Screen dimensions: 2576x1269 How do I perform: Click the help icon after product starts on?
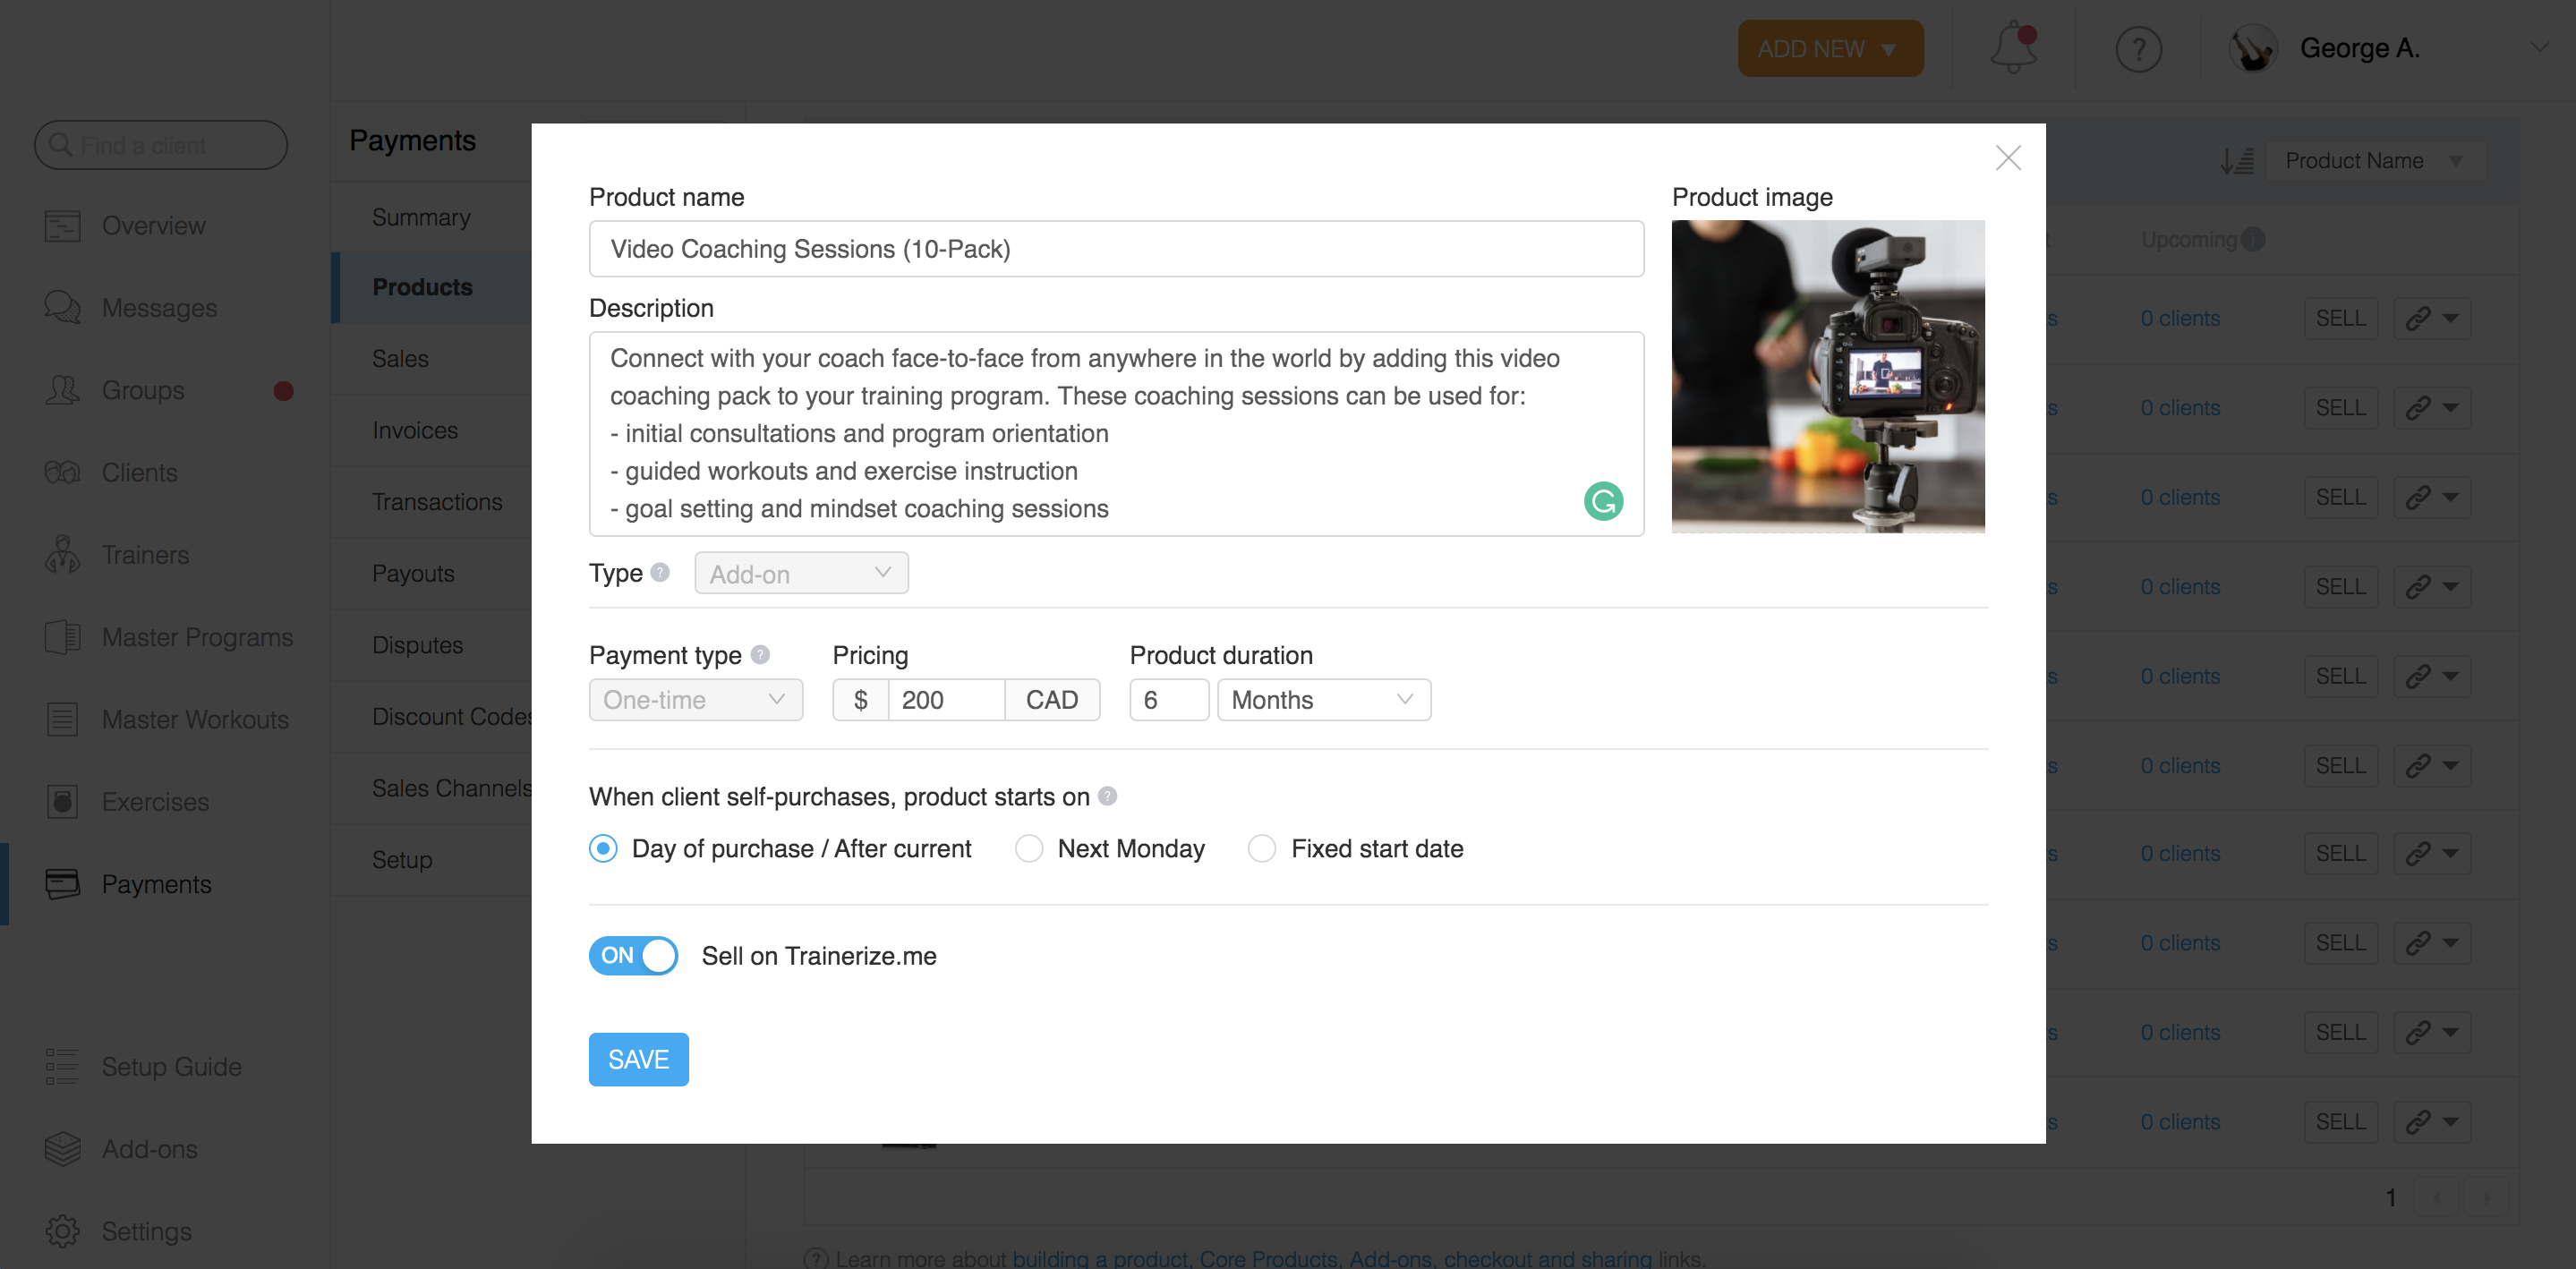point(1107,796)
